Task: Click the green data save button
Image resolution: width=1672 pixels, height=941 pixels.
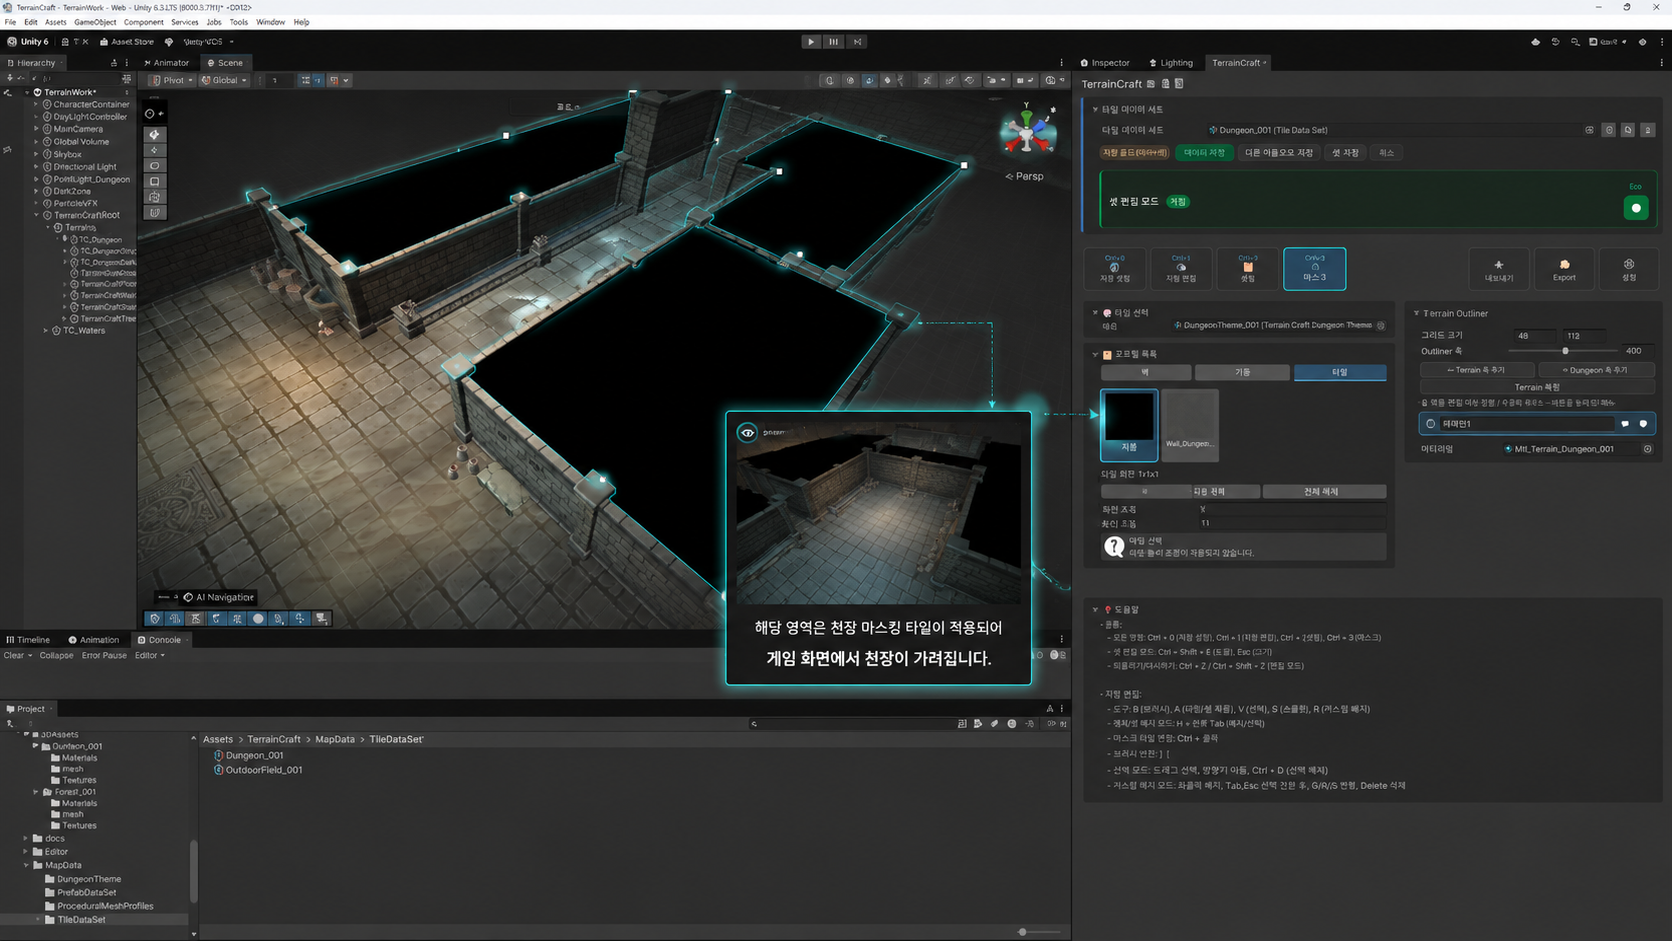Action: [x=1204, y=153]
